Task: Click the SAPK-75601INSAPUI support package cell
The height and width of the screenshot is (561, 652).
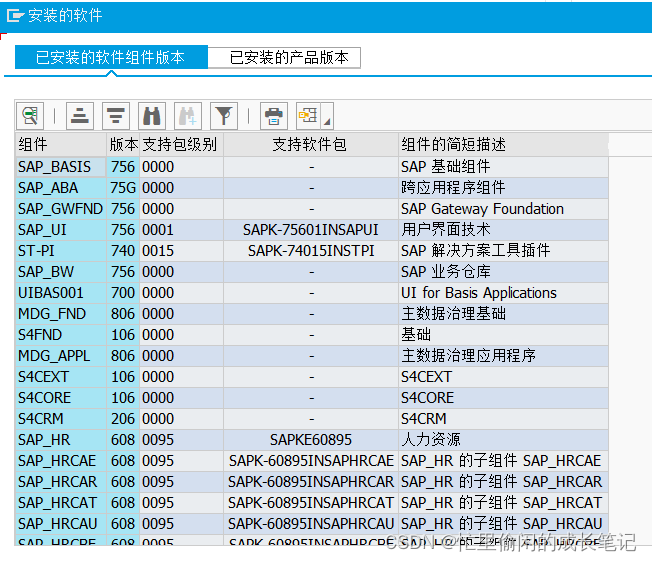Action: (x=311, y=230)
